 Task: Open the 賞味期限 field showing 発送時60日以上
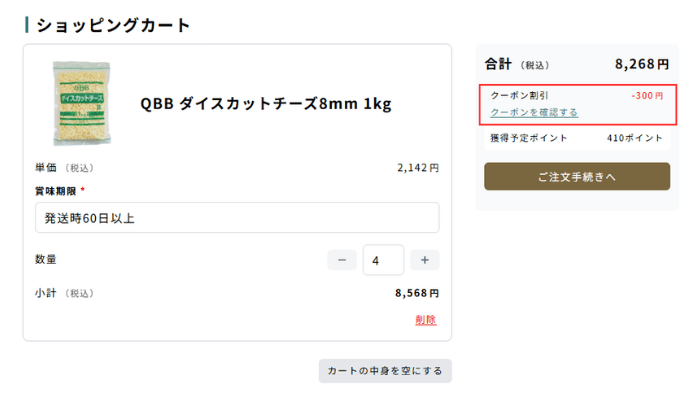pyautogui.click(x=237, y=218)
